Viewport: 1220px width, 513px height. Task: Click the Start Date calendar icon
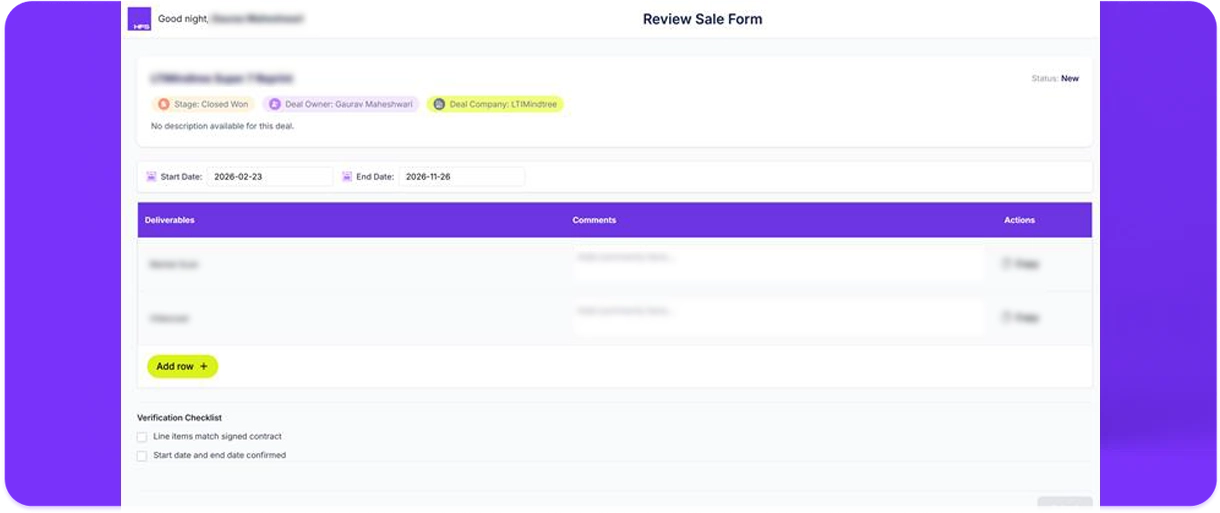(151, 177)
